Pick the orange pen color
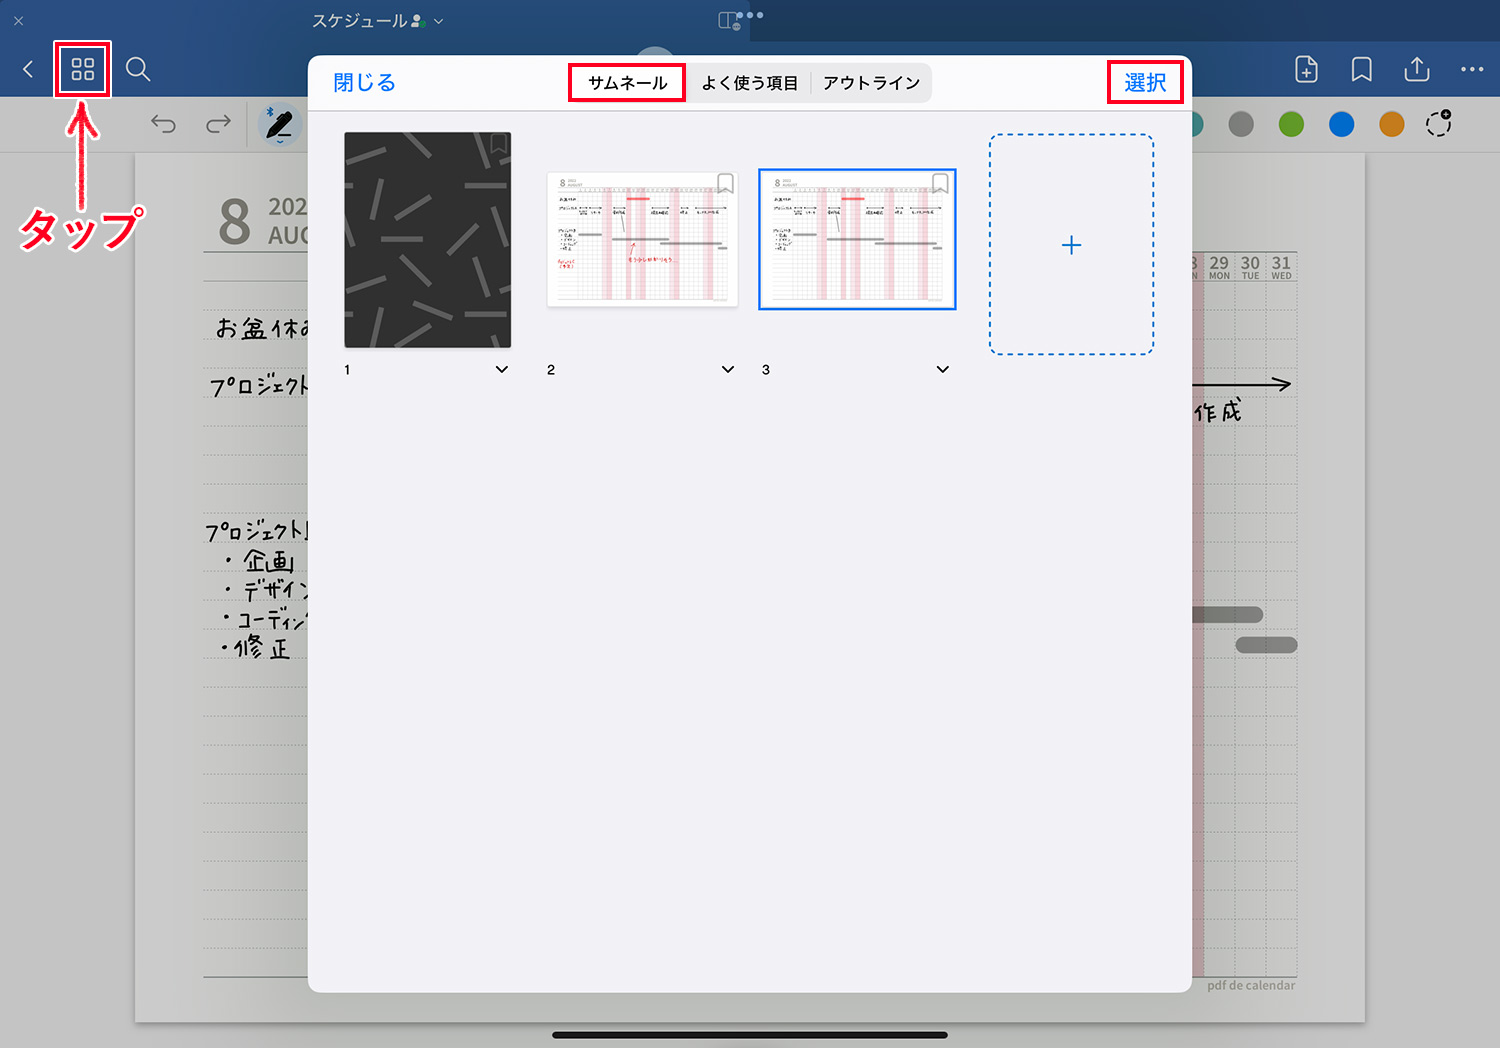This screenshot has width=1500, height=1048. click(x=1391, y=124)
